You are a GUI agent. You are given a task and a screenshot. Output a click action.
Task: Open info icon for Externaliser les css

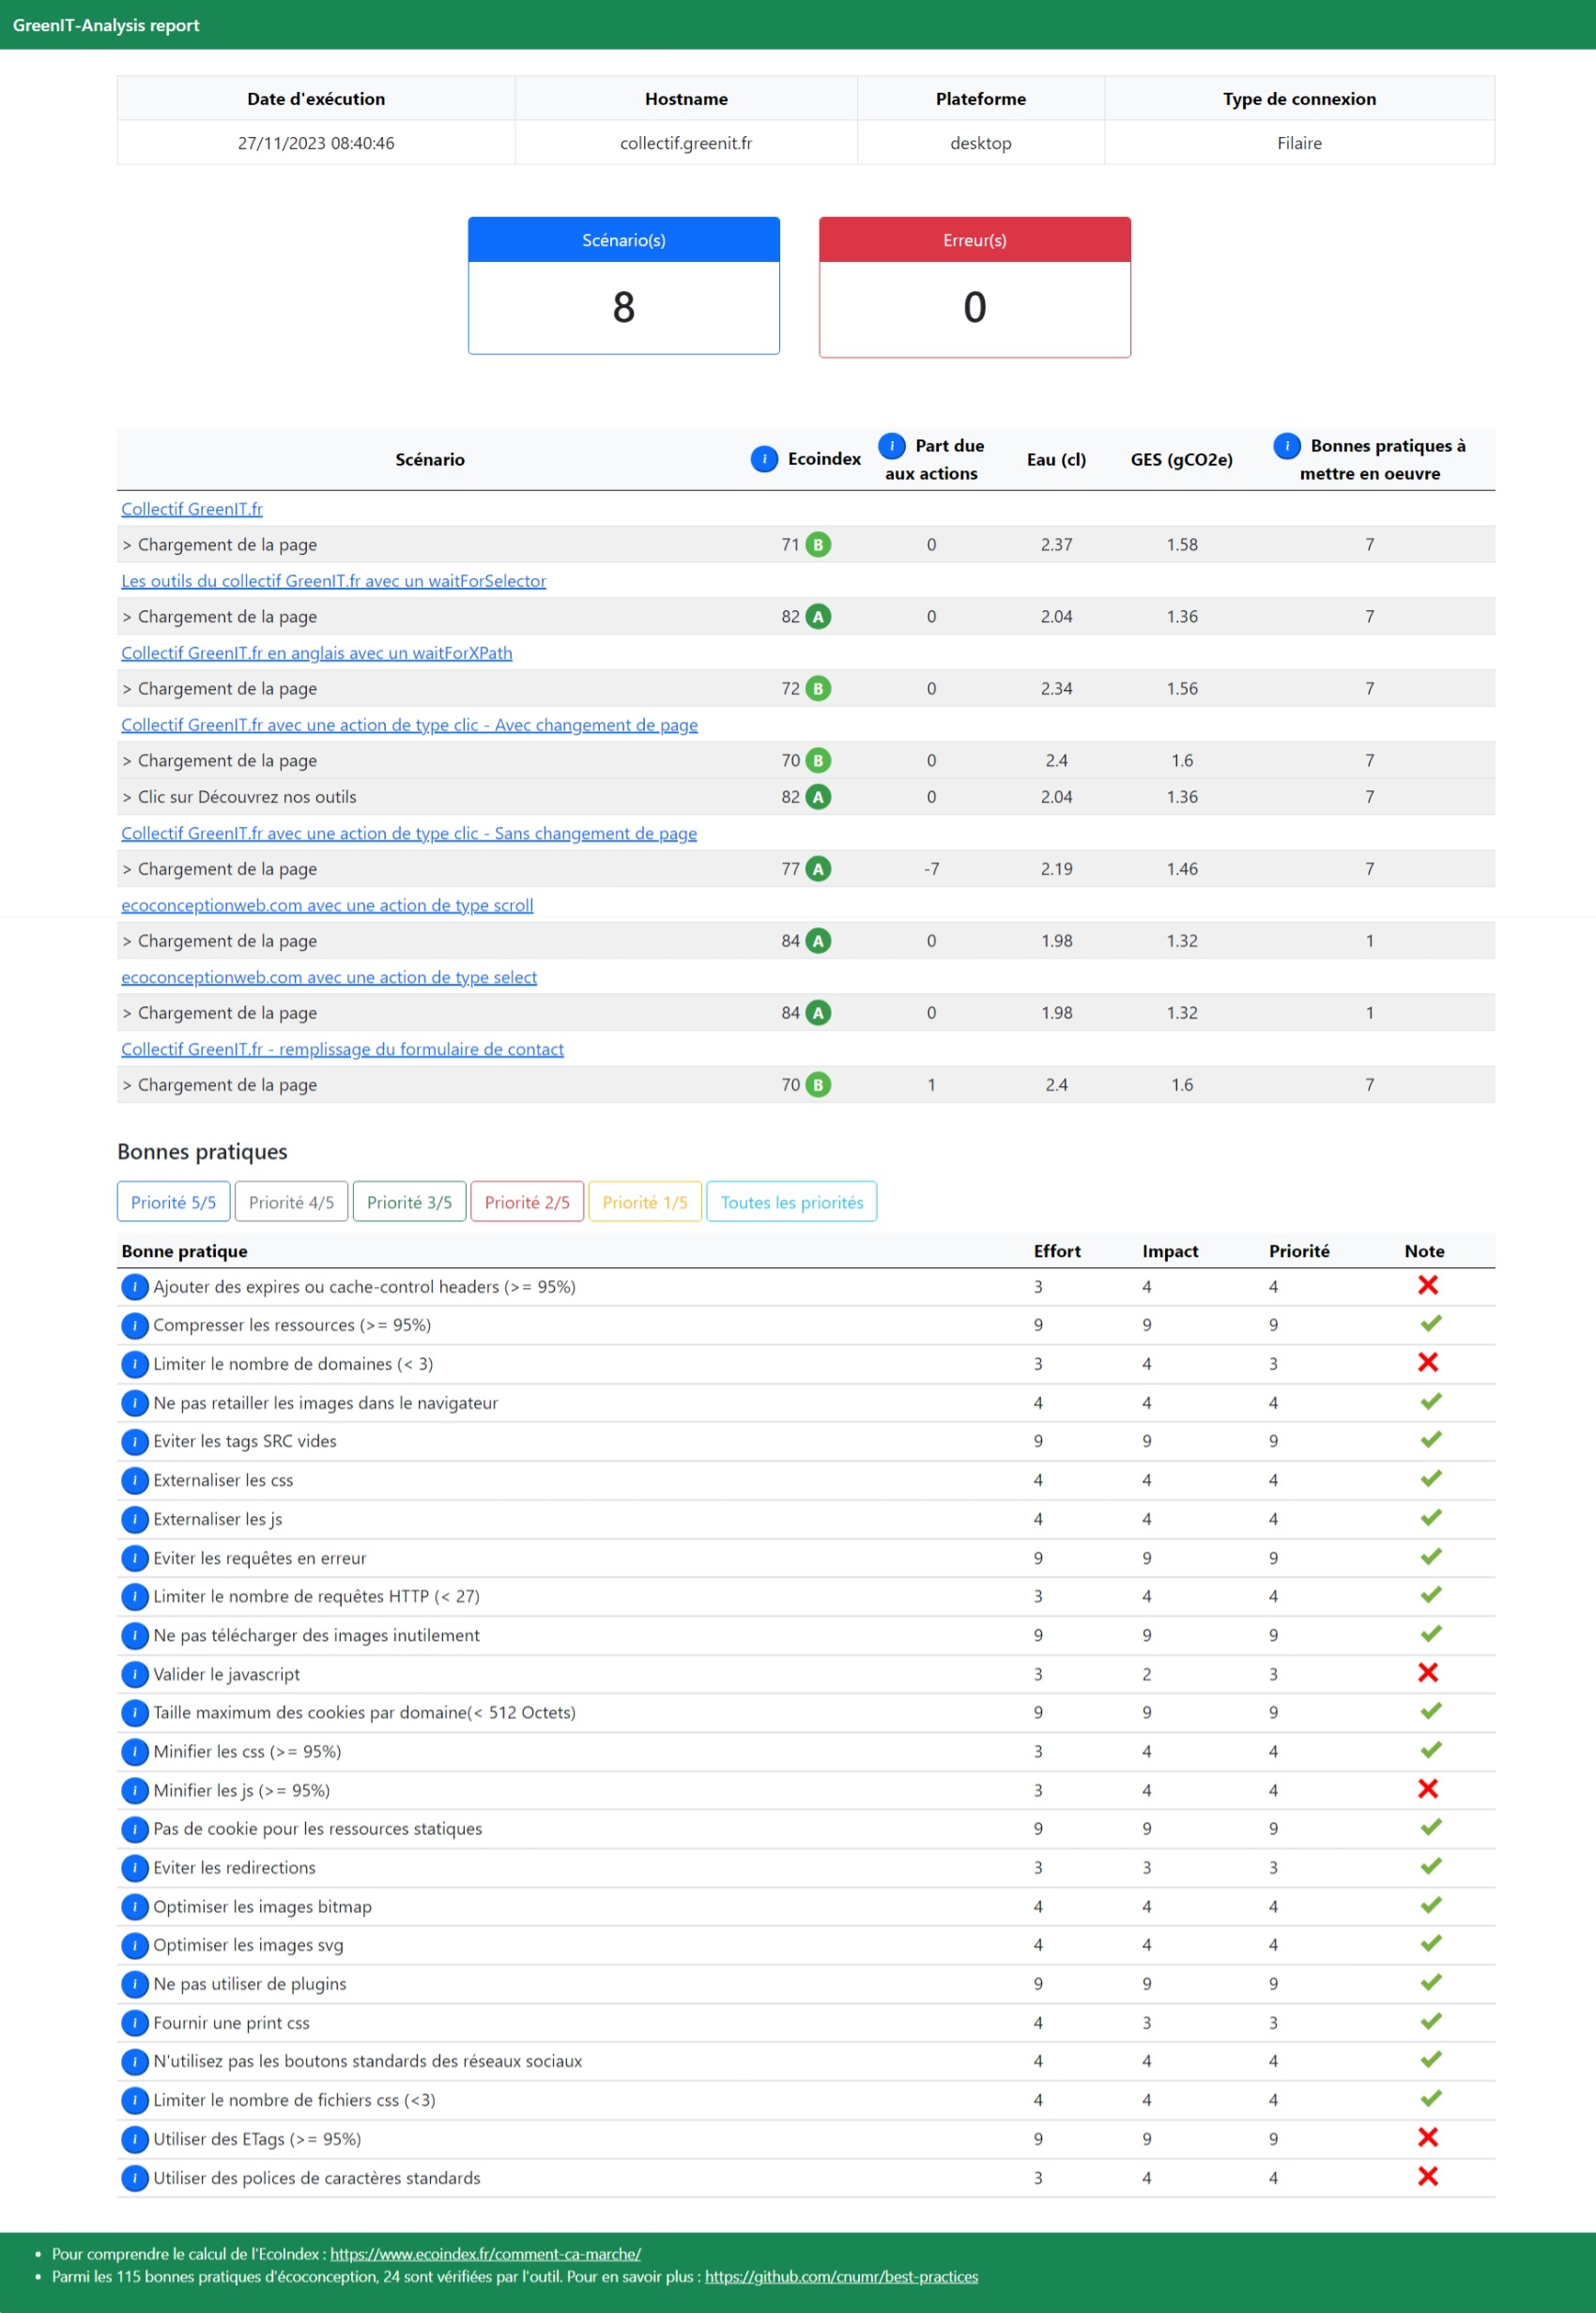(x=134, y=1481)
